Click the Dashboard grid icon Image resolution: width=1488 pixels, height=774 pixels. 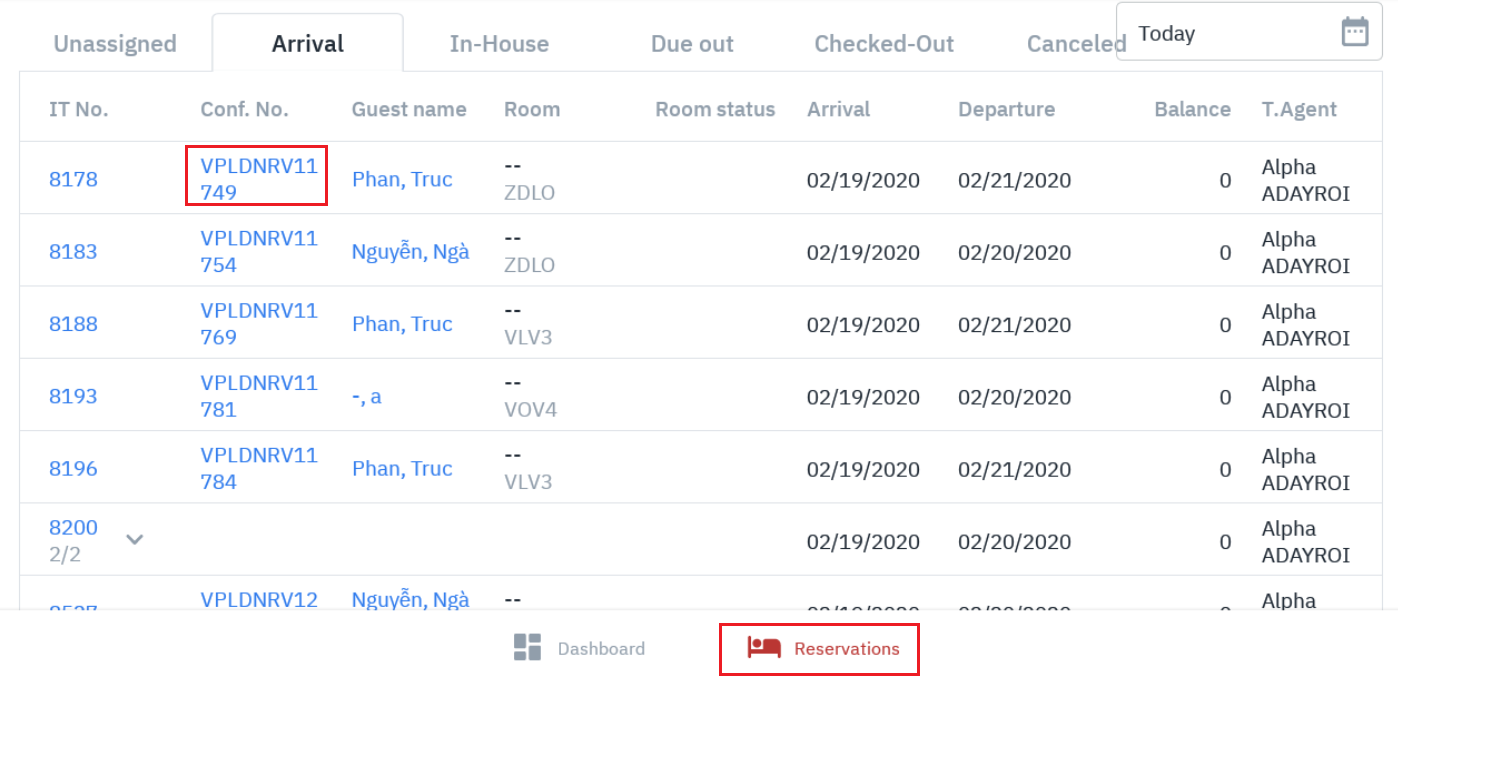coord(527,648)
